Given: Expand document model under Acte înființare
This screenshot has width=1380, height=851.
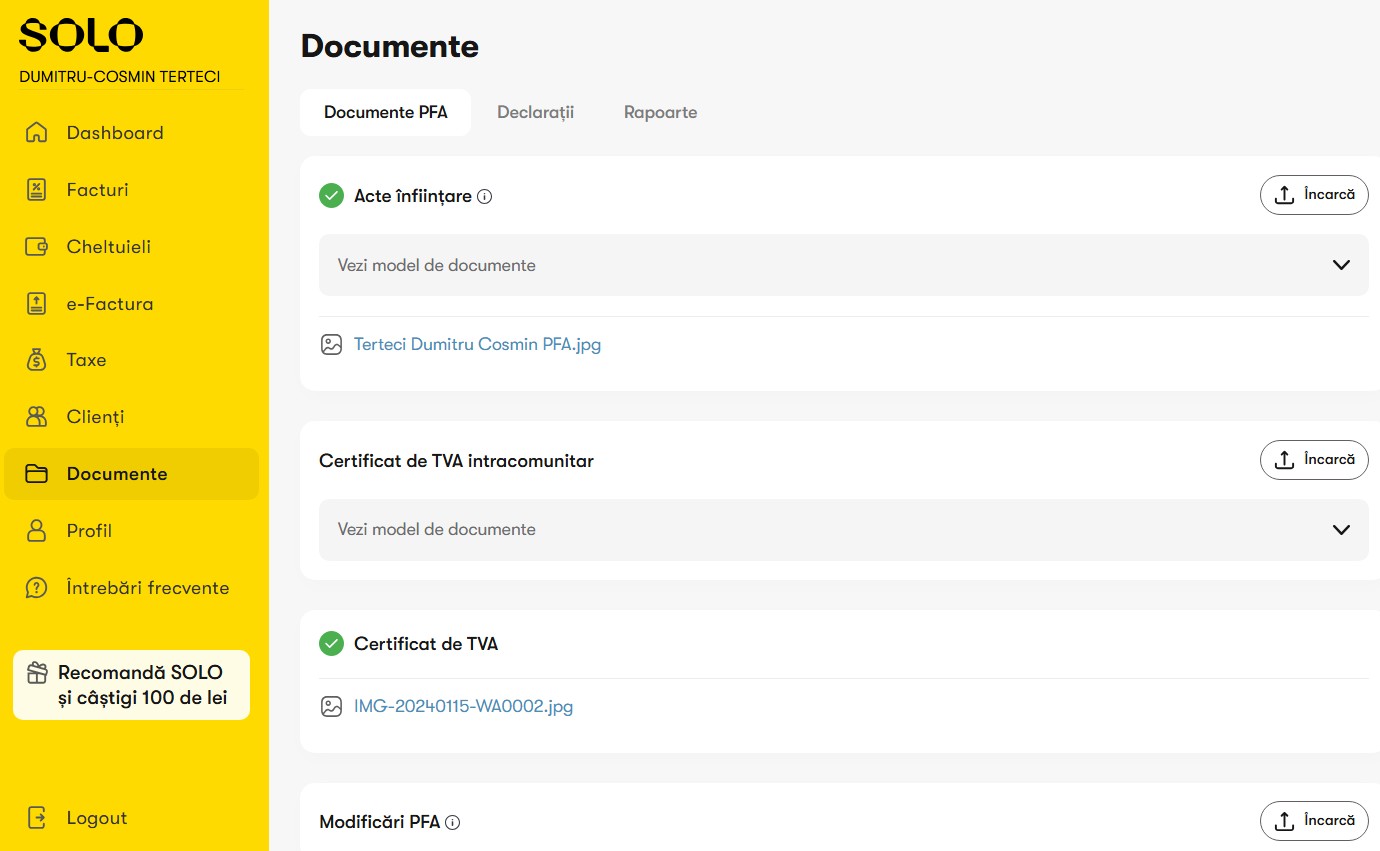Looking at the screenshot, I should click(843, 265).
